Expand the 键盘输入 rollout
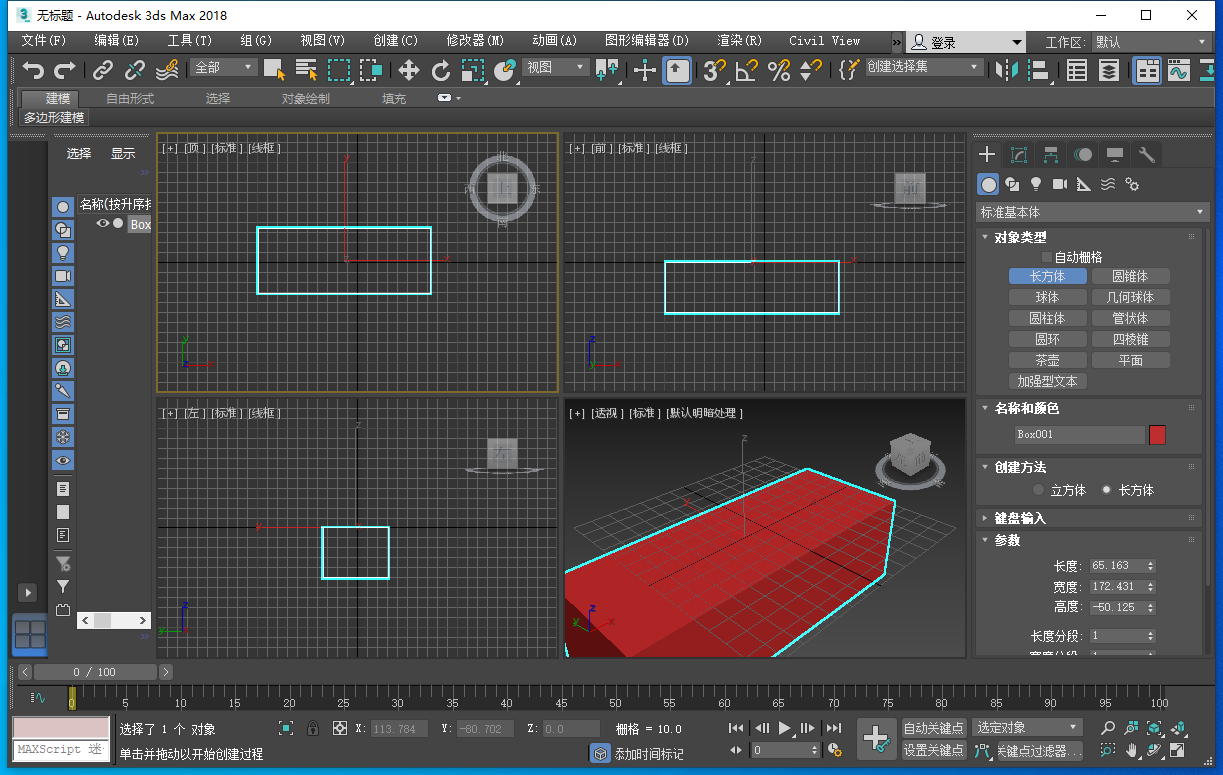Viewport: 1223px width, 775px height. pyautogui.click(x=1019, y=518)
